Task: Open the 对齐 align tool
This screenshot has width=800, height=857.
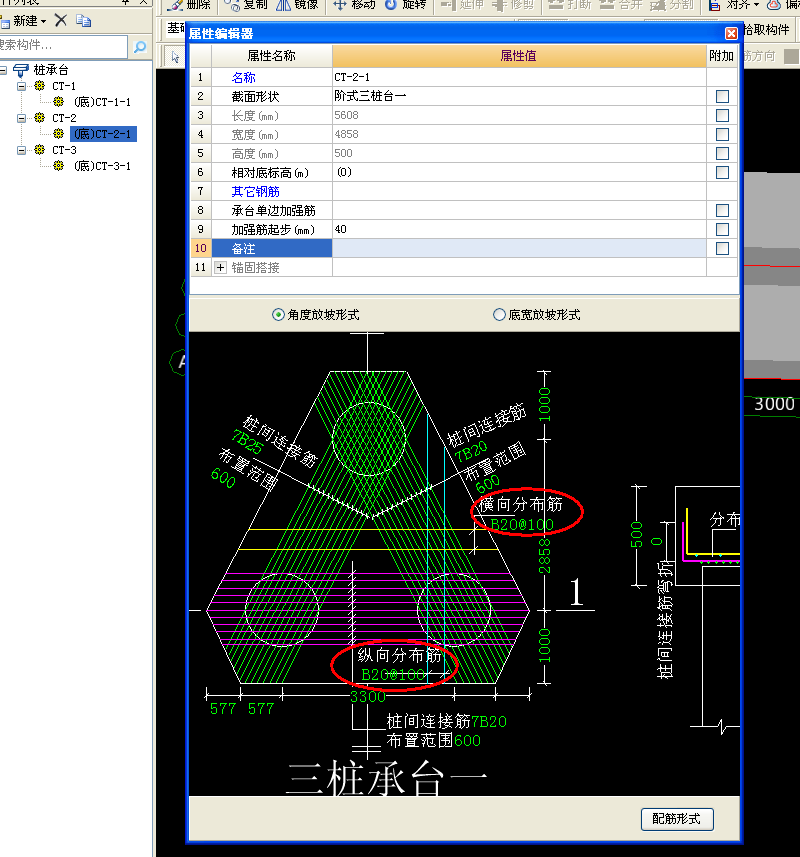Action: 734,5
